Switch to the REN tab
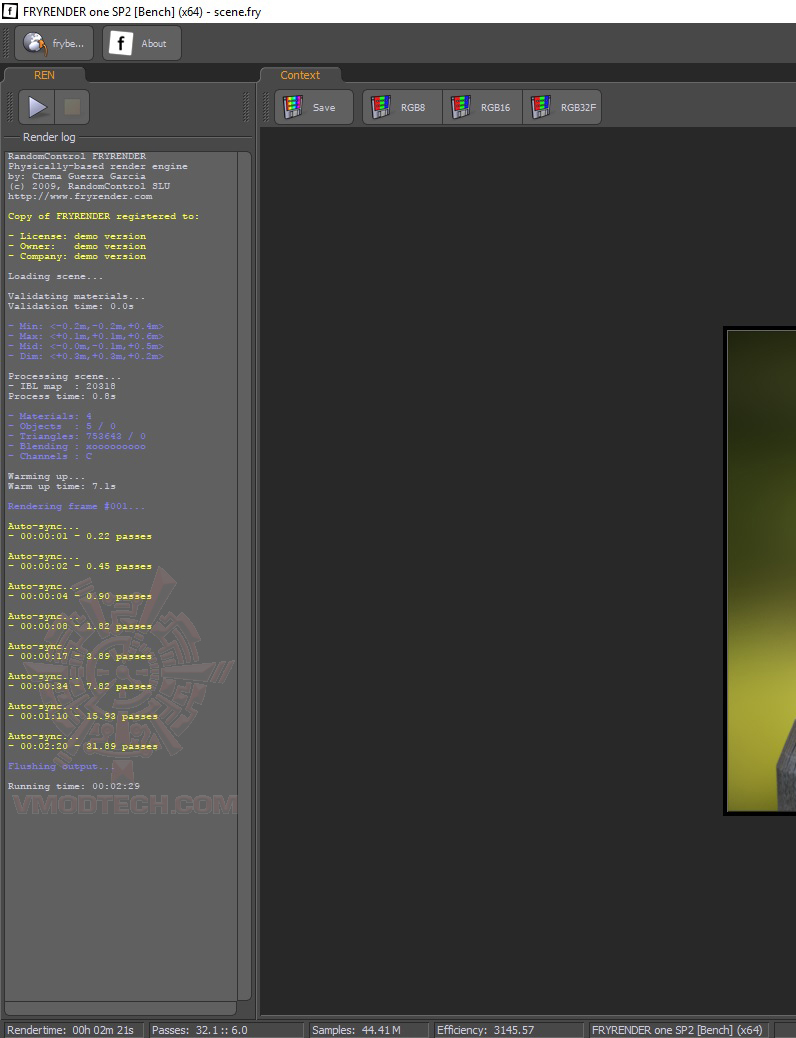Image resolution: width=796 pixels, height=1038 pixels. click(44, 75)
